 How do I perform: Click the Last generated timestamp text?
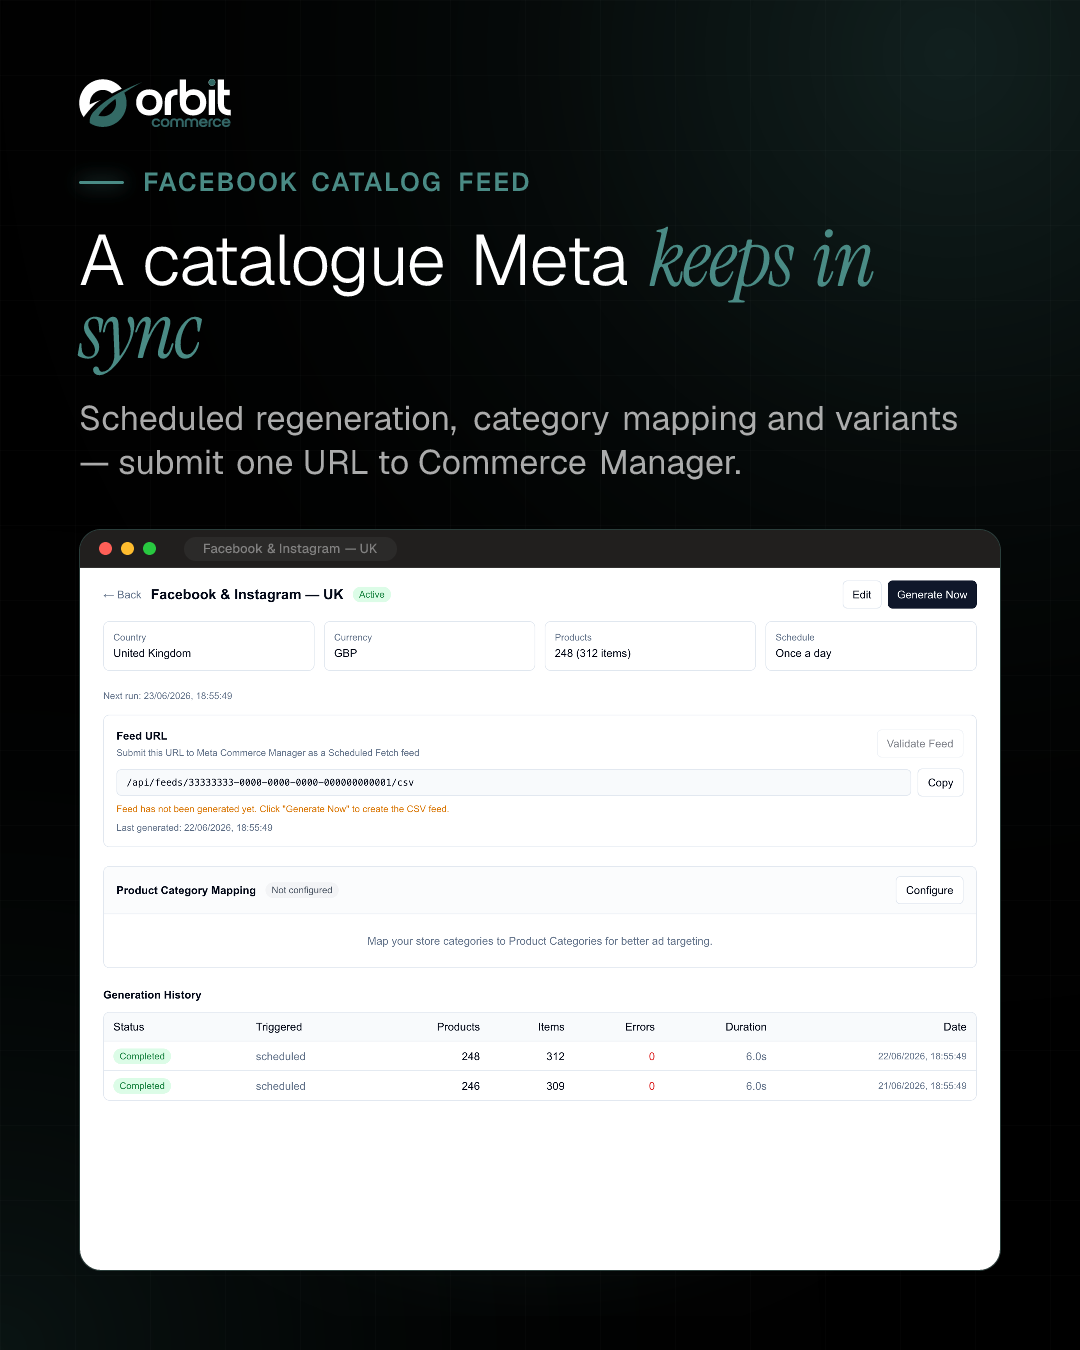[x=194, y=828]
